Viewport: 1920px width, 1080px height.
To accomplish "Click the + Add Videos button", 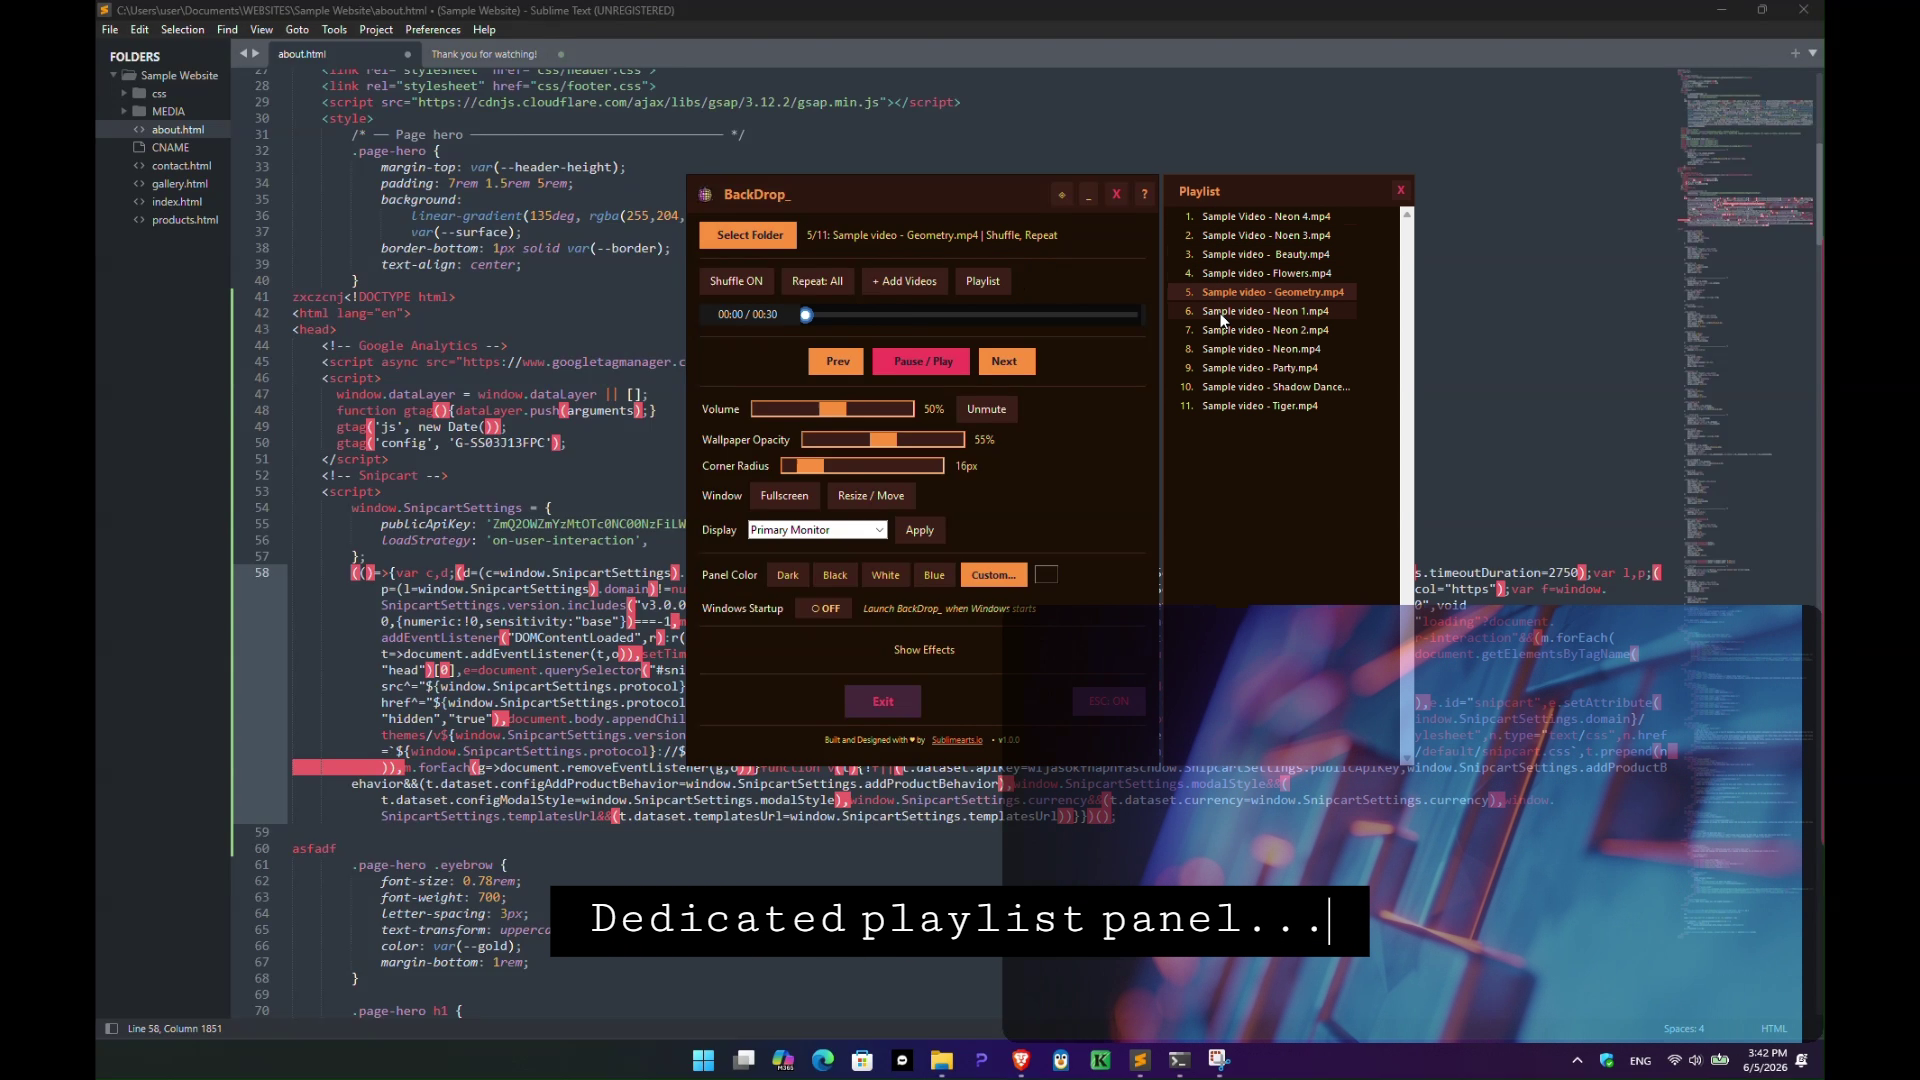I will [905, 281].
